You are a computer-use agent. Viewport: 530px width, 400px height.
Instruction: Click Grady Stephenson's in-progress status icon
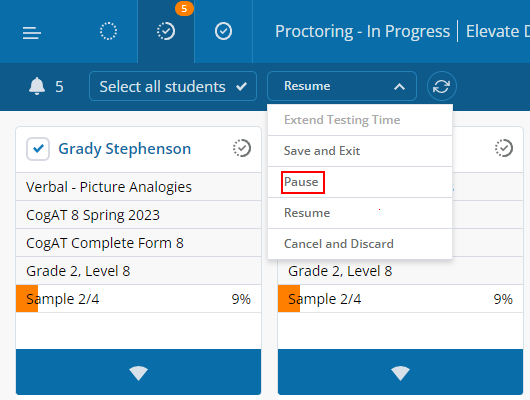click(242, 148)
